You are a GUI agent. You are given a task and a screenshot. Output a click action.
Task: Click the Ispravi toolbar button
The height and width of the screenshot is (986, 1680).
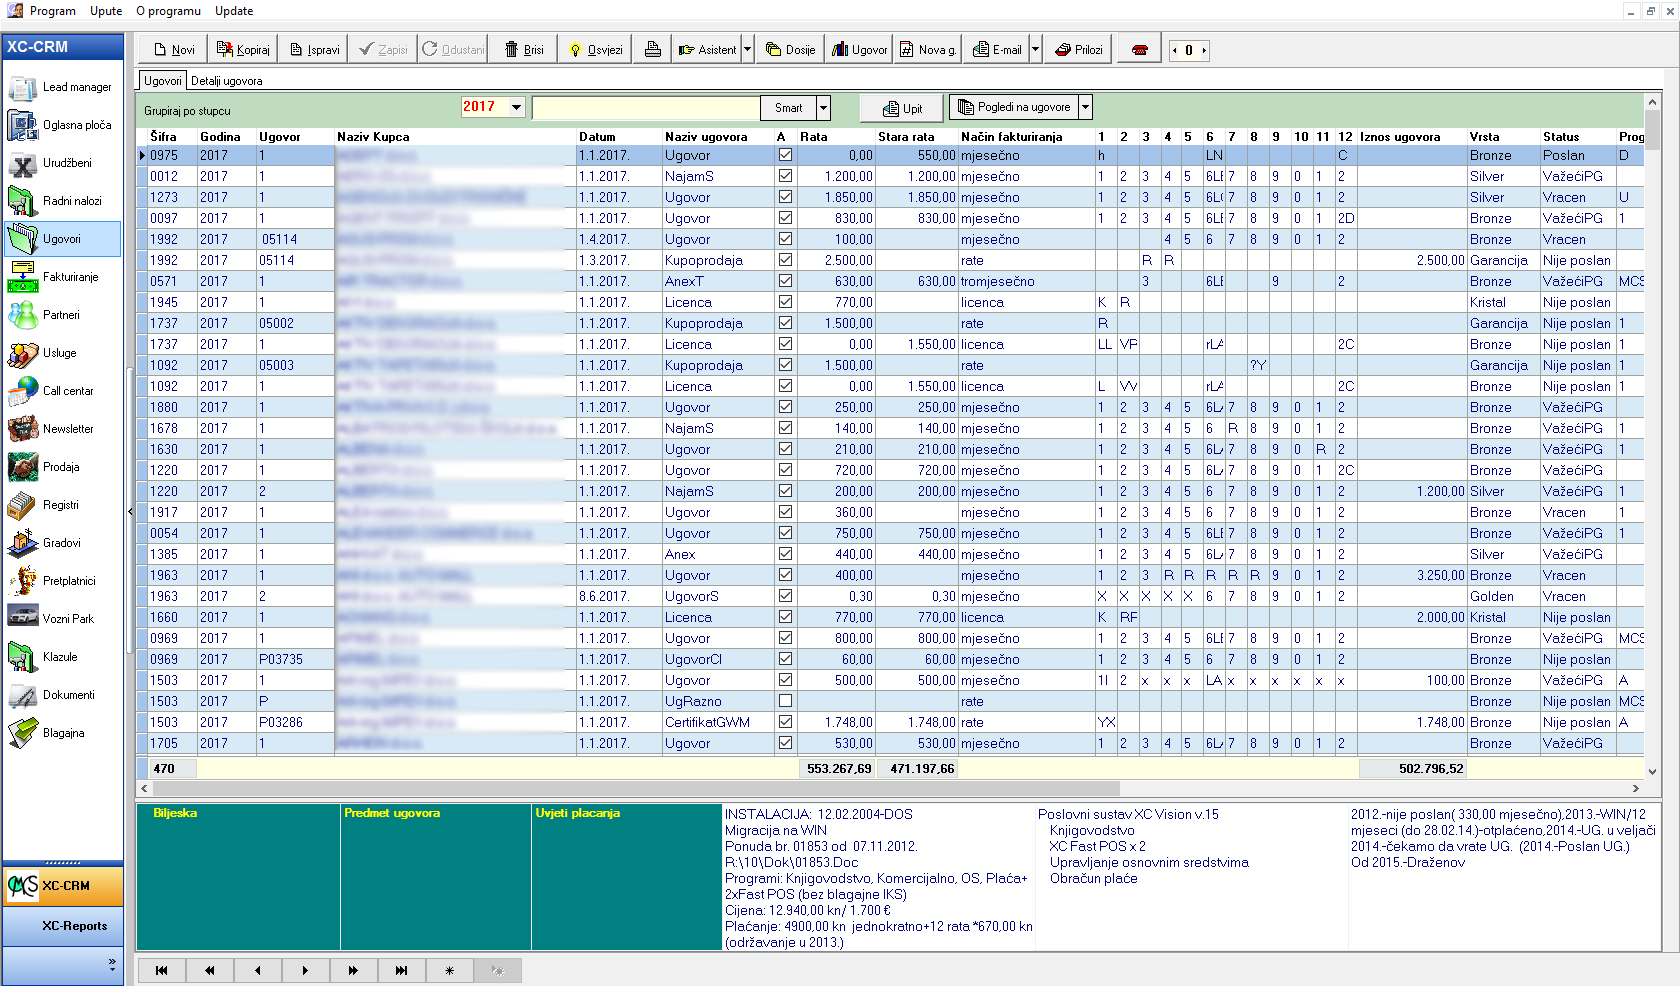(313, 49)
